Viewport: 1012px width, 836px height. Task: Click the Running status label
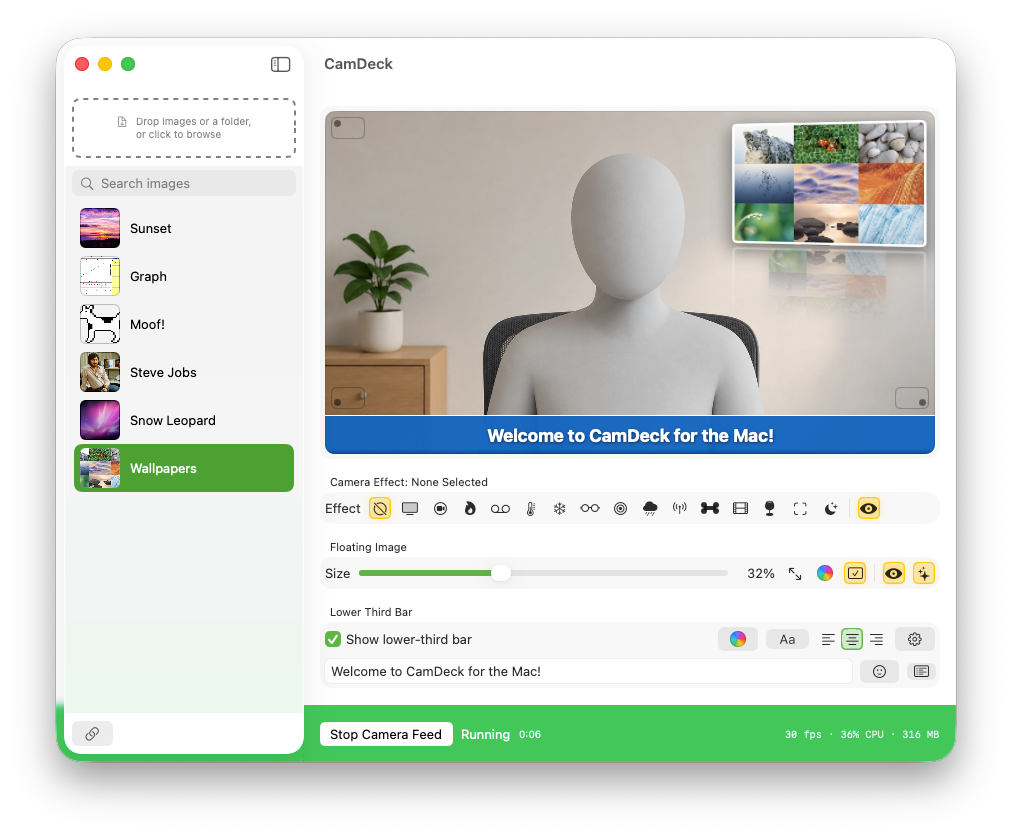coord(485,735)
